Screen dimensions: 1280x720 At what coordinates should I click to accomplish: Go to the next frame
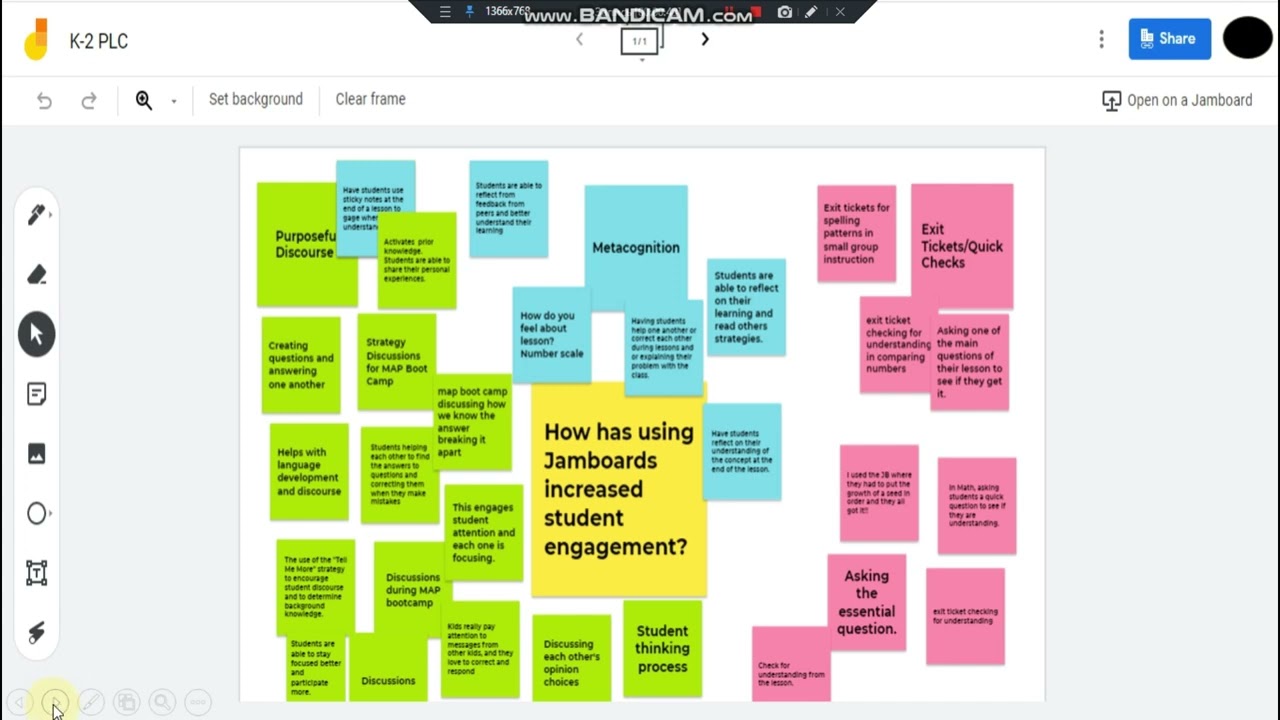pos(705,39)
